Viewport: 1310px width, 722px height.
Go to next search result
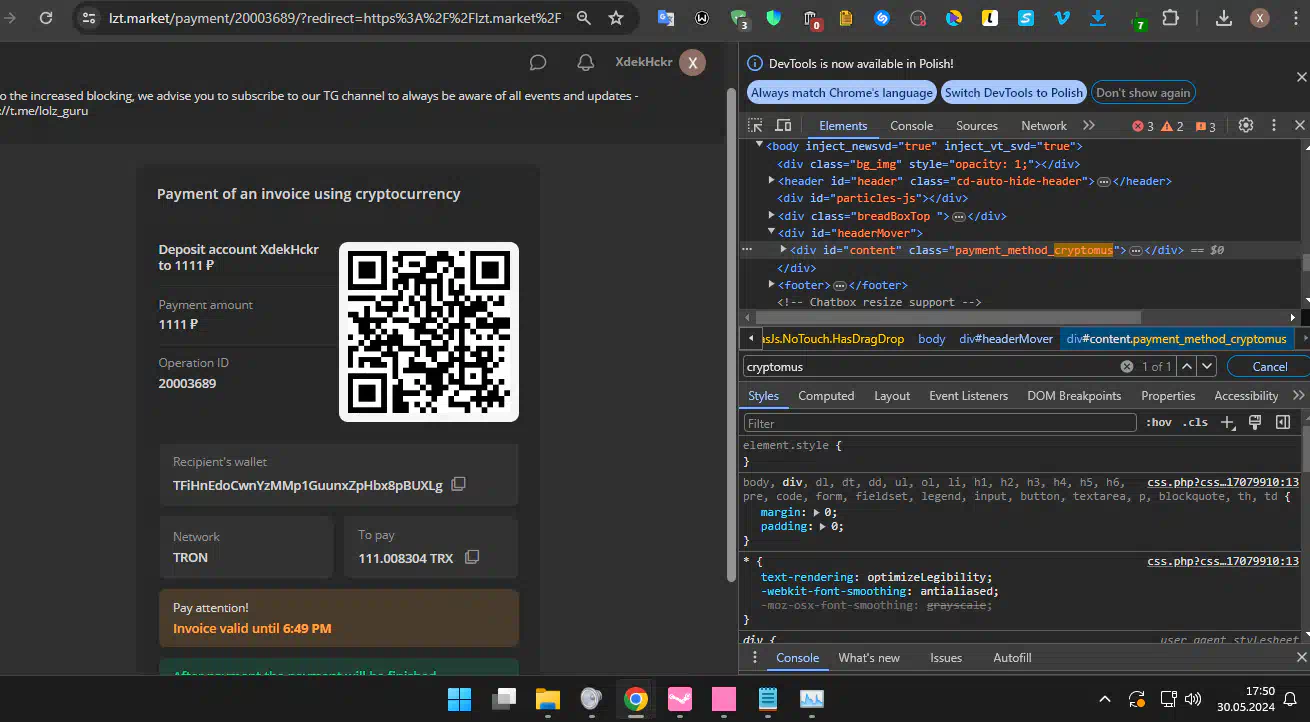click(1207, 367)
